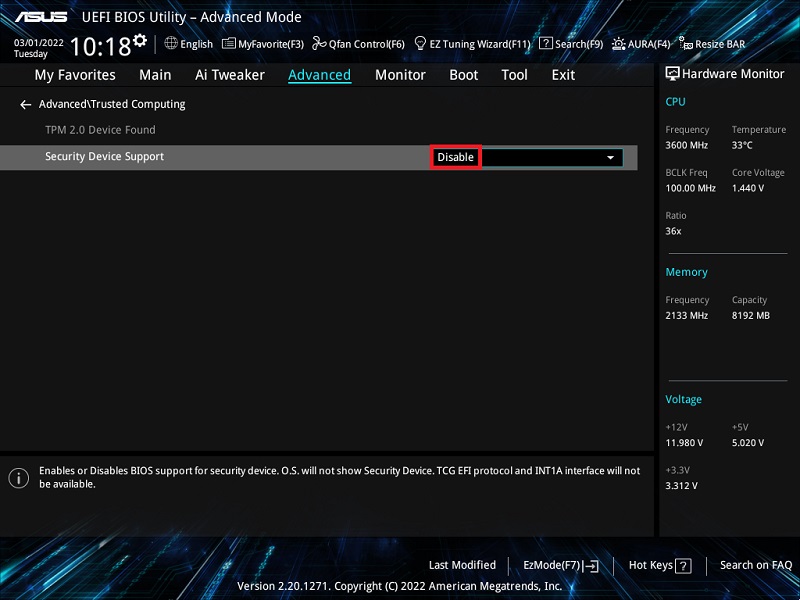Click the 03/01/2022 date text

point(38,43)
